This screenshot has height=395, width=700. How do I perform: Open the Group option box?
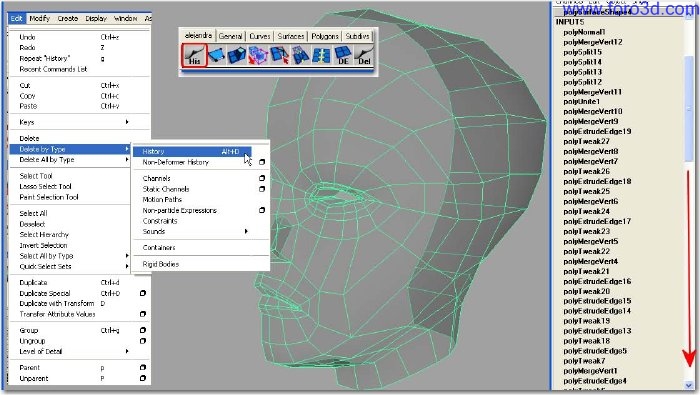[143, 330]
